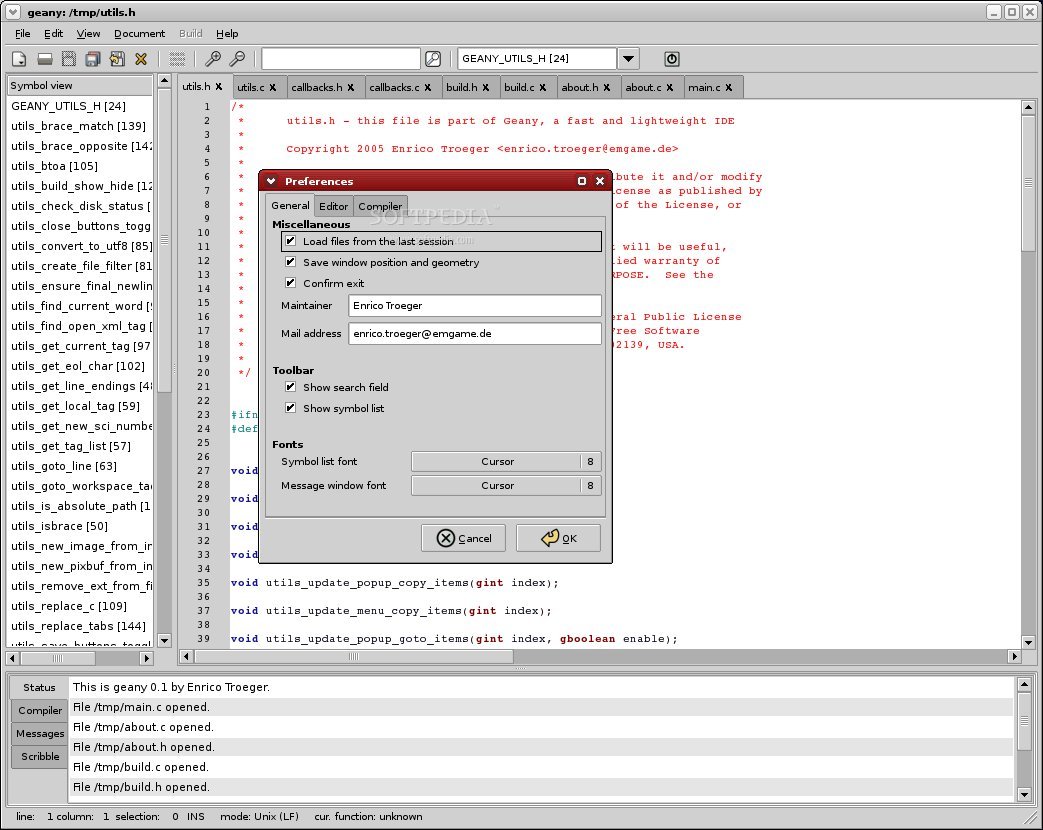Save the current file using the floppy icon
Image resolution: width=1043 pixels, height=830 pixels.
(x=69, y=59)
